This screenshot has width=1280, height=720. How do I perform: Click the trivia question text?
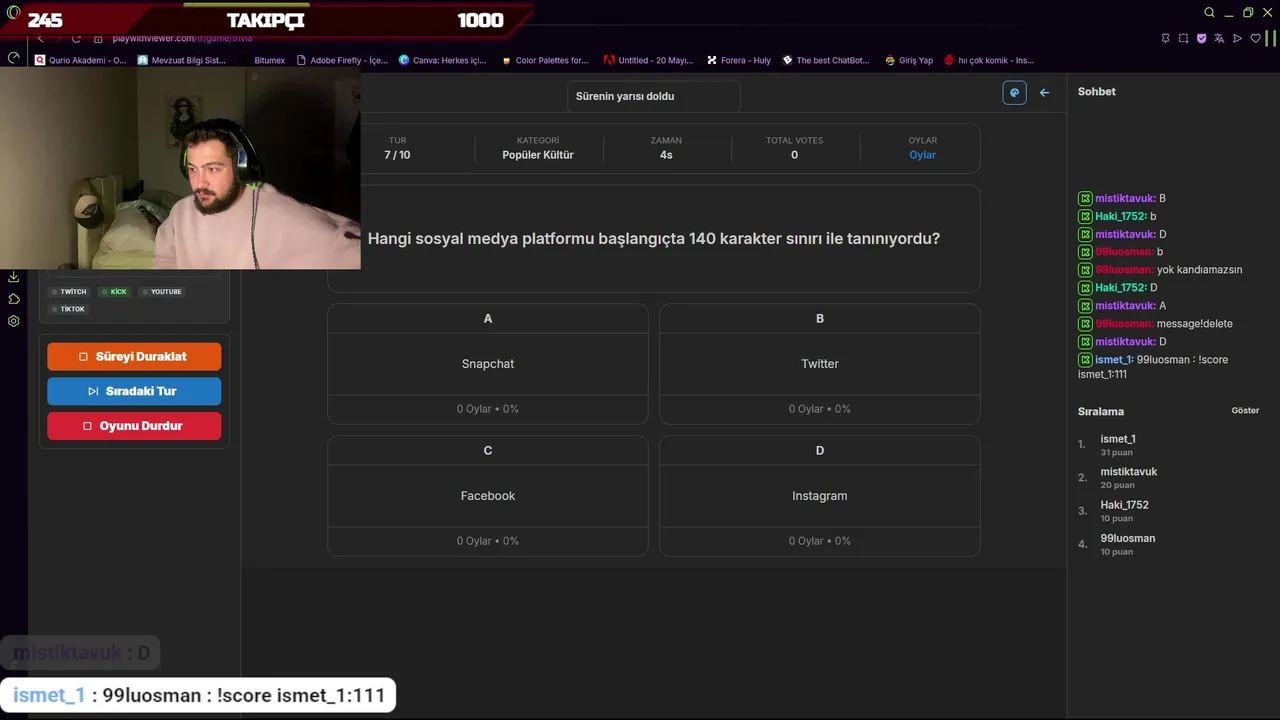[654, 239]
